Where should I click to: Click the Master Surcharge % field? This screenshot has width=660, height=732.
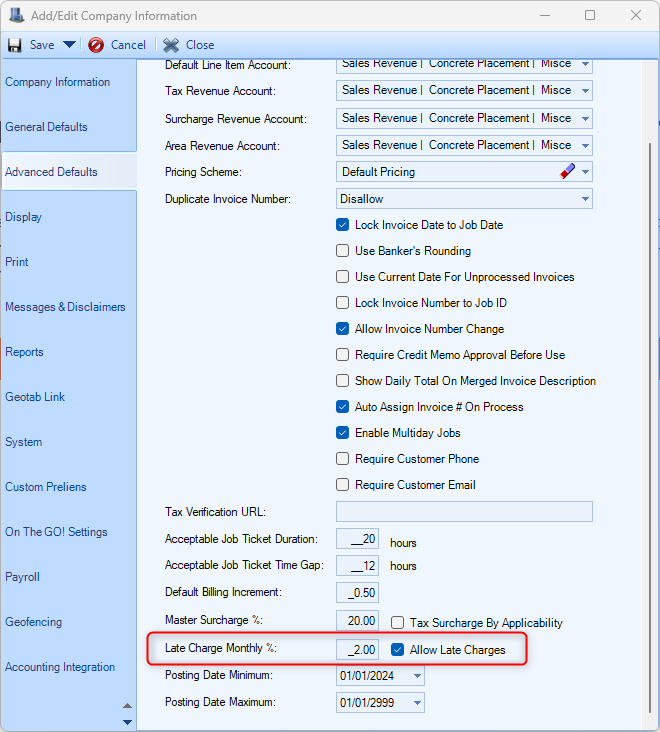[358, 621]
